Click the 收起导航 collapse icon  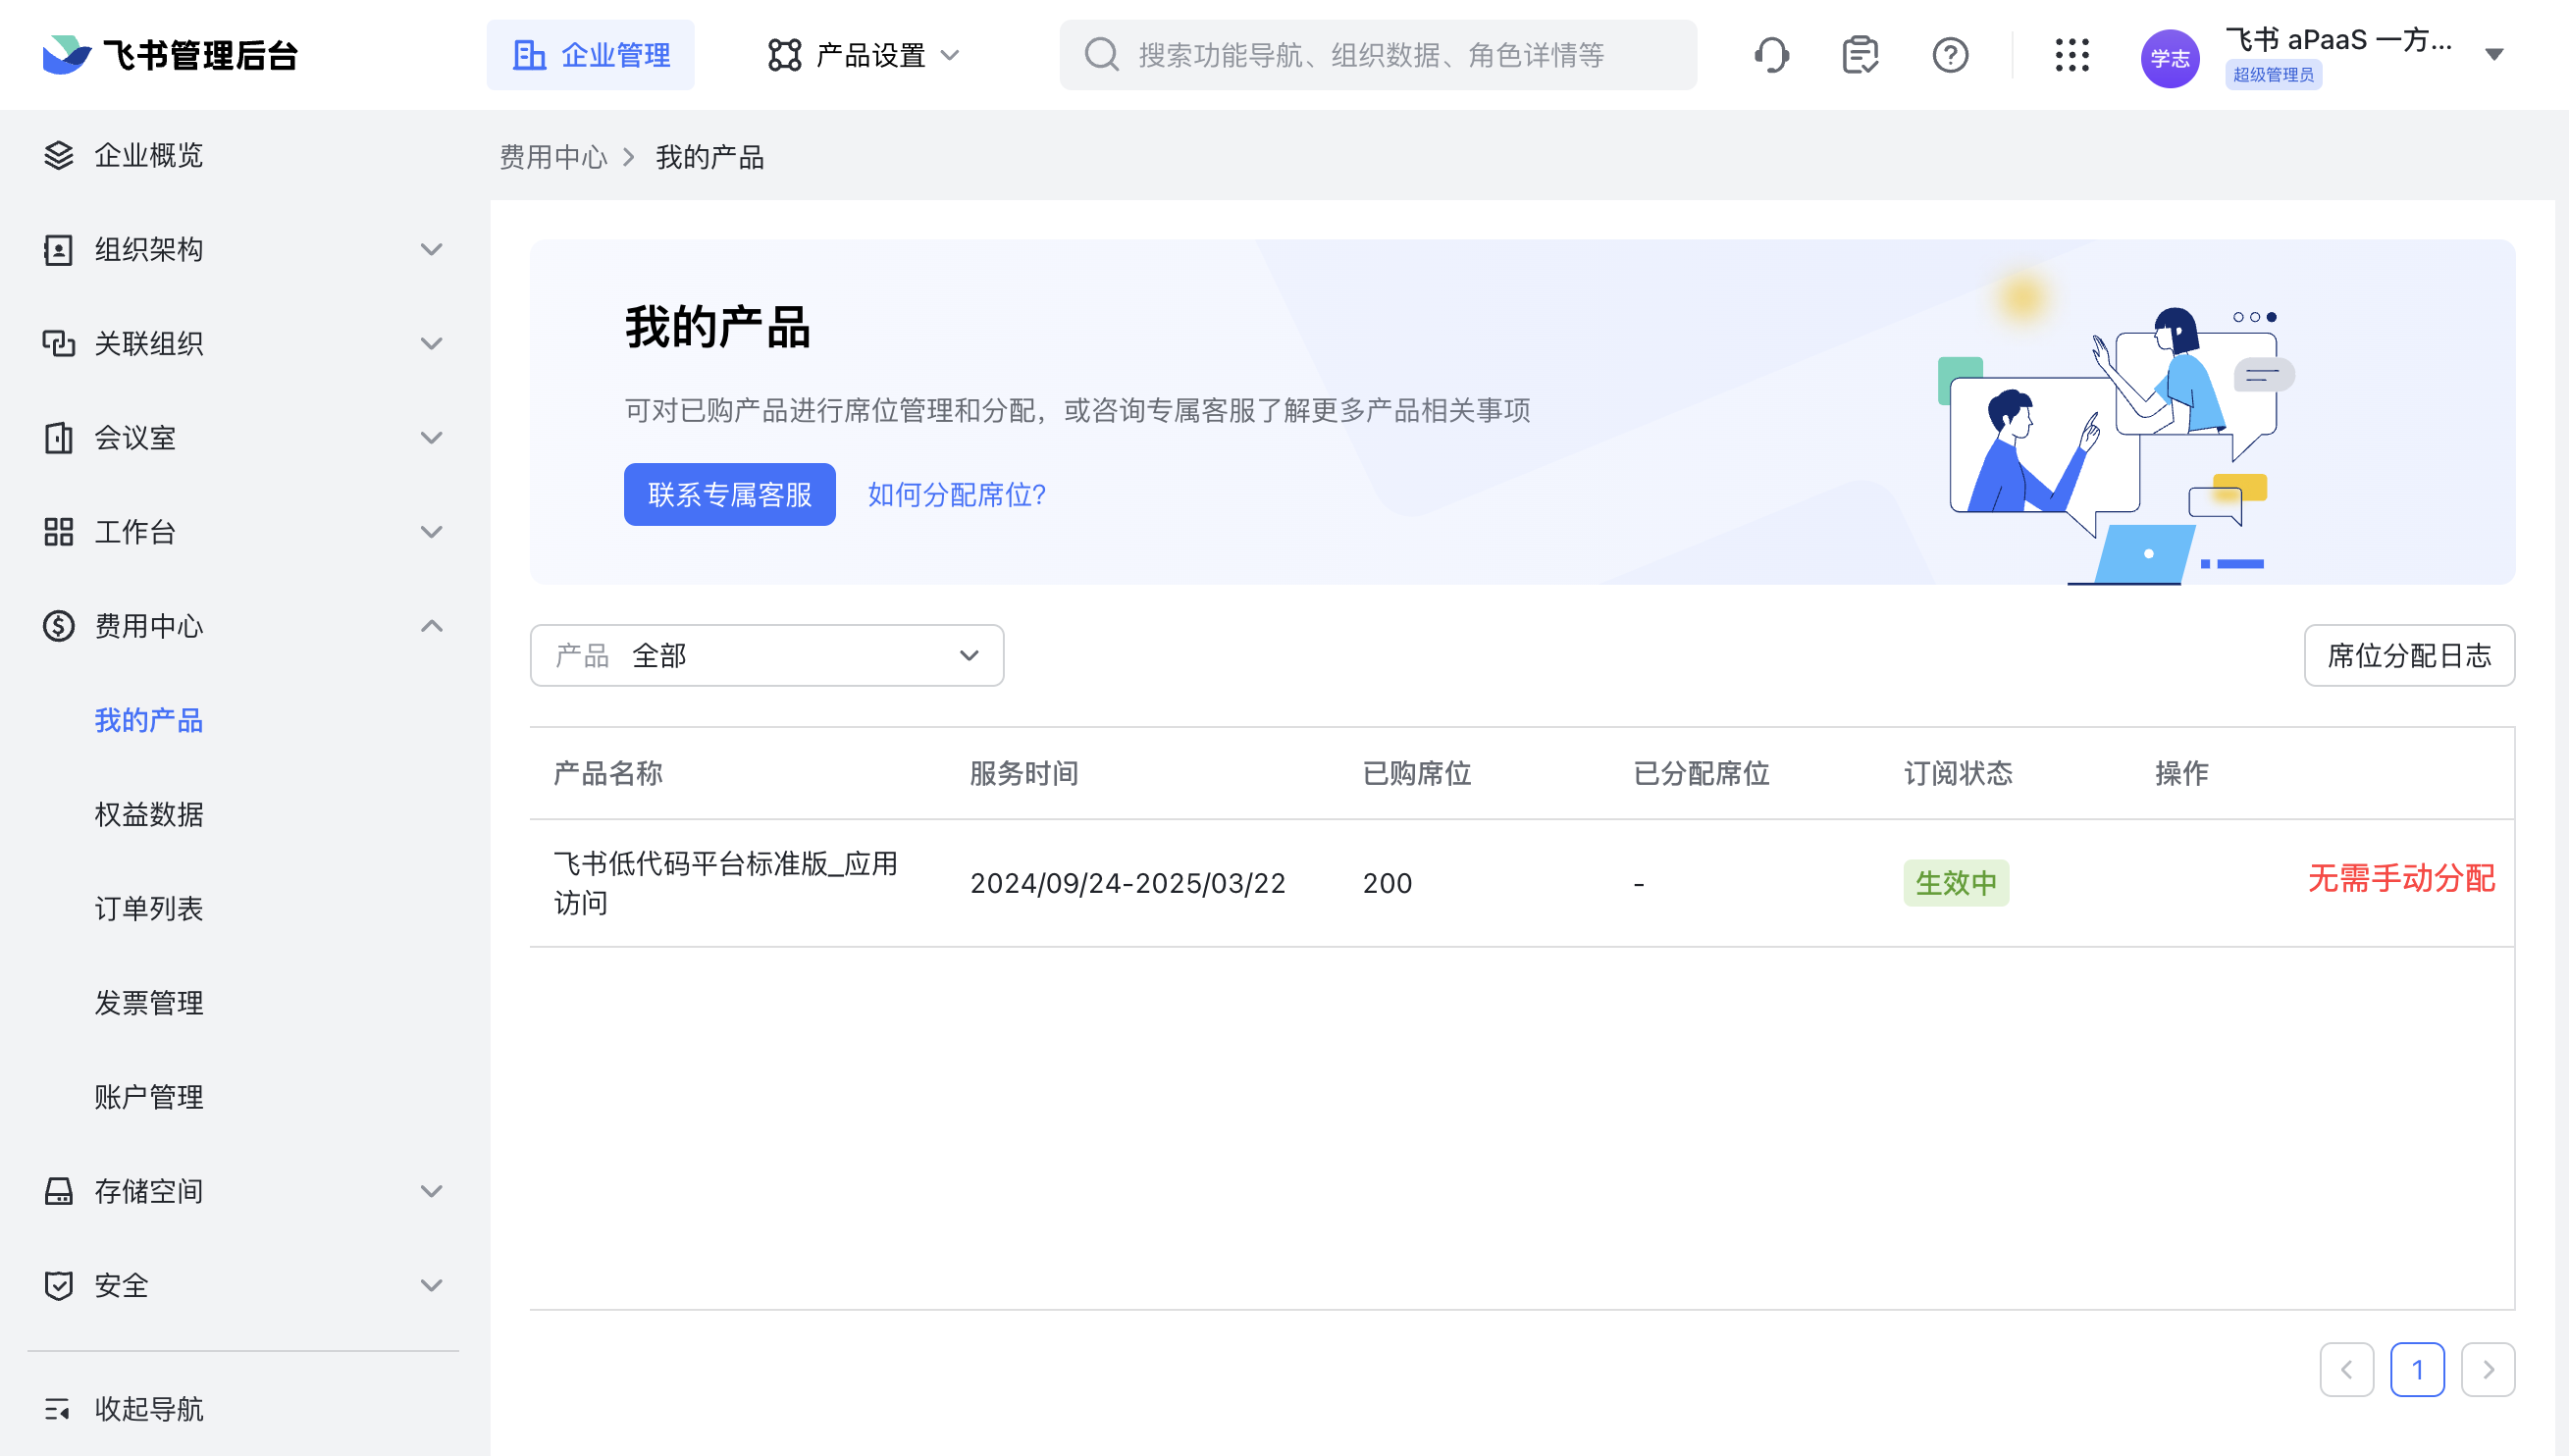tap(57, 1409)
